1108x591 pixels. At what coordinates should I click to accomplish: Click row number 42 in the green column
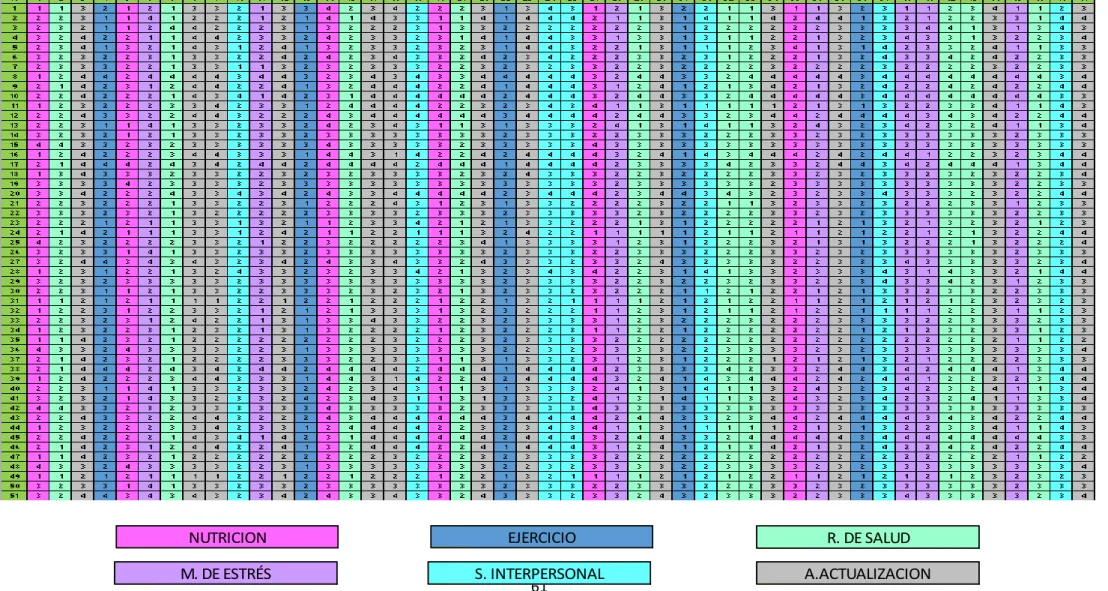[15, 408]
